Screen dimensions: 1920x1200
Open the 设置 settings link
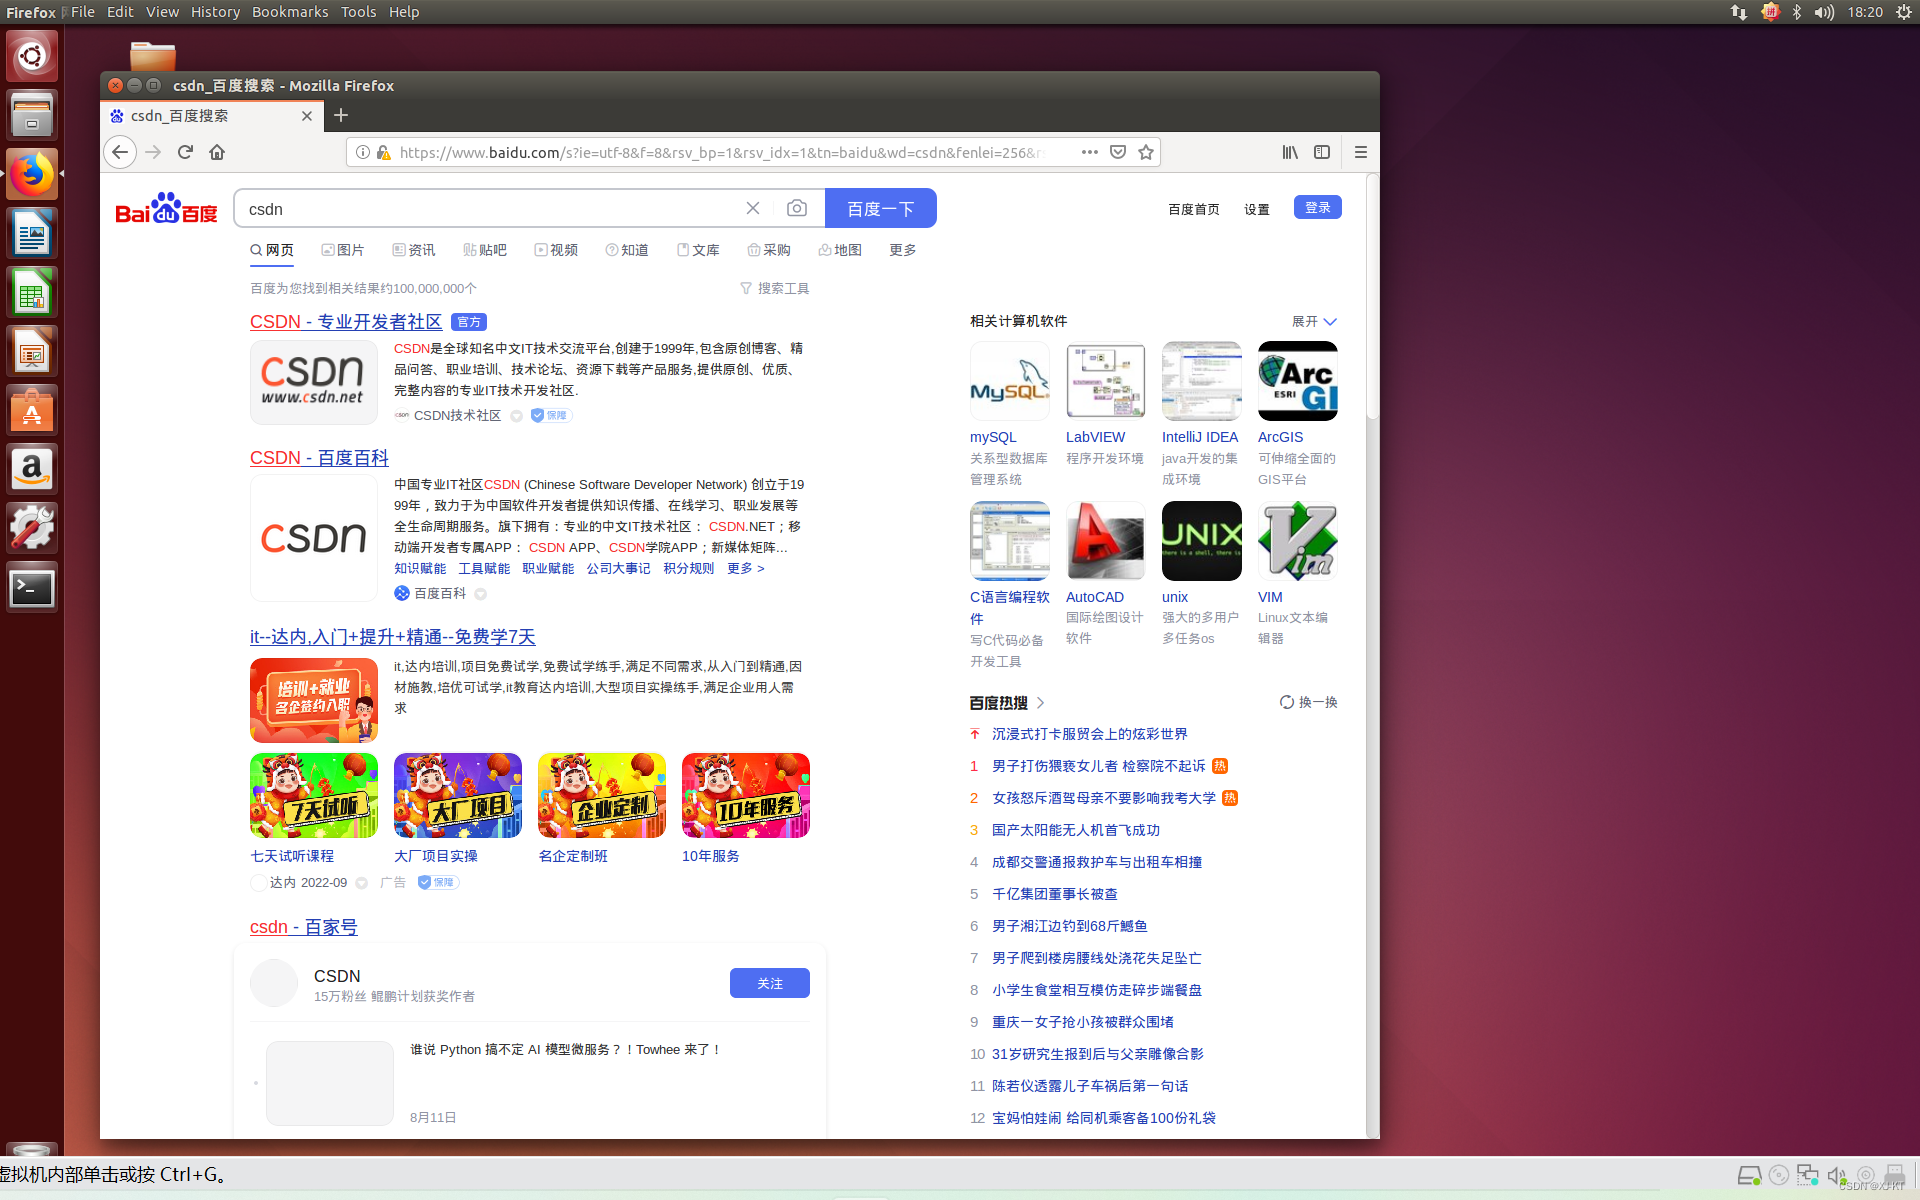[x=1257, y=209]
